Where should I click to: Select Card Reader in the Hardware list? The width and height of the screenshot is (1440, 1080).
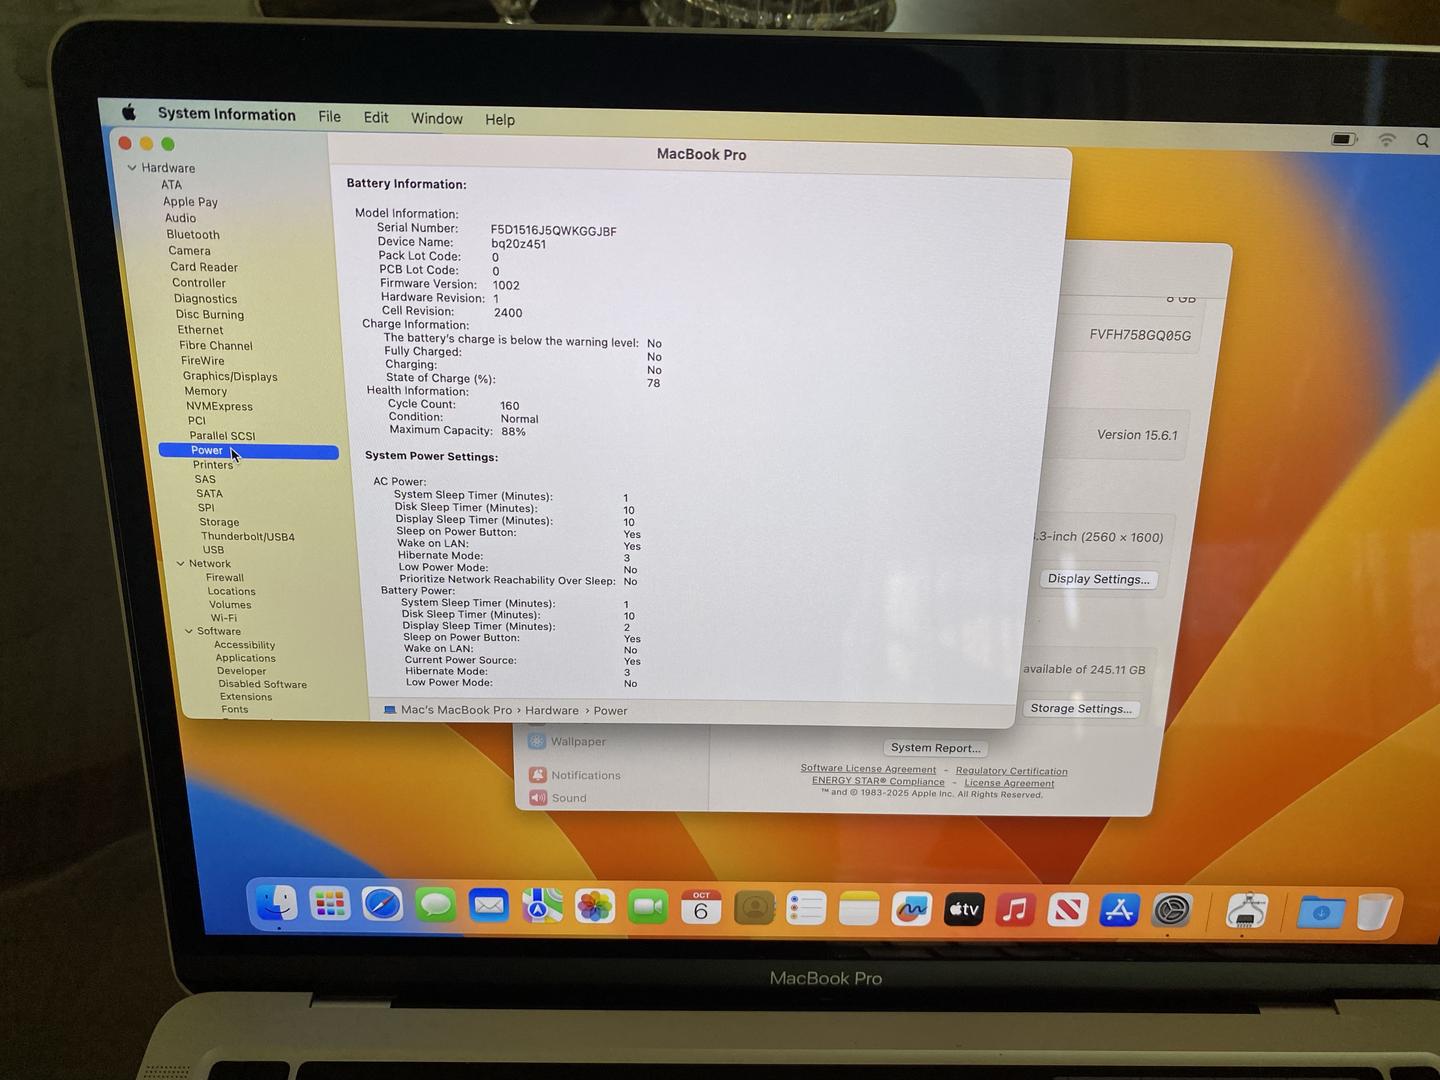tap(204, 267)
